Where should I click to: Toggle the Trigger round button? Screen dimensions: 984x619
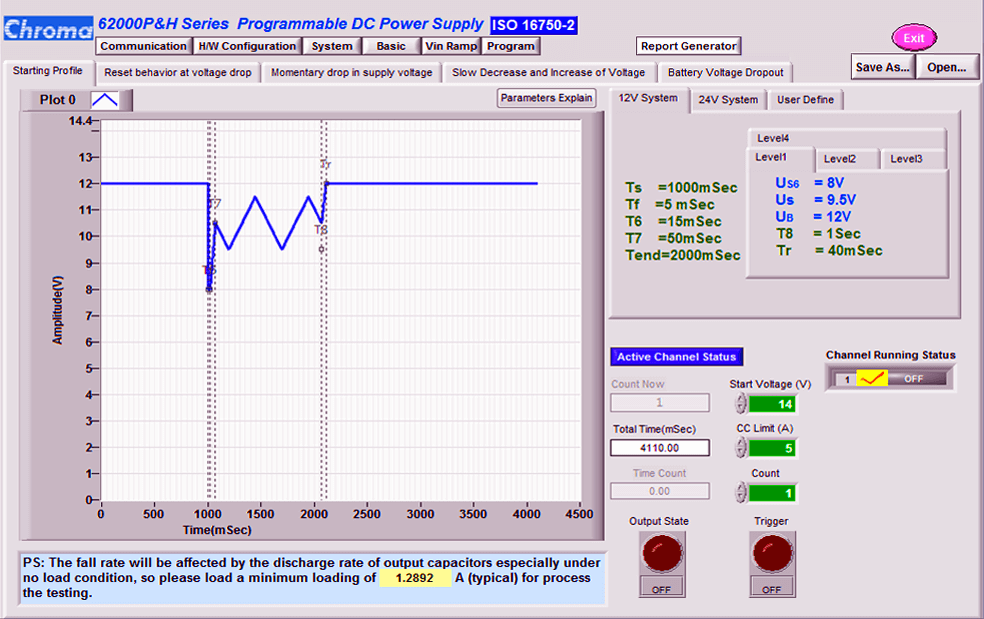[771, 553]
